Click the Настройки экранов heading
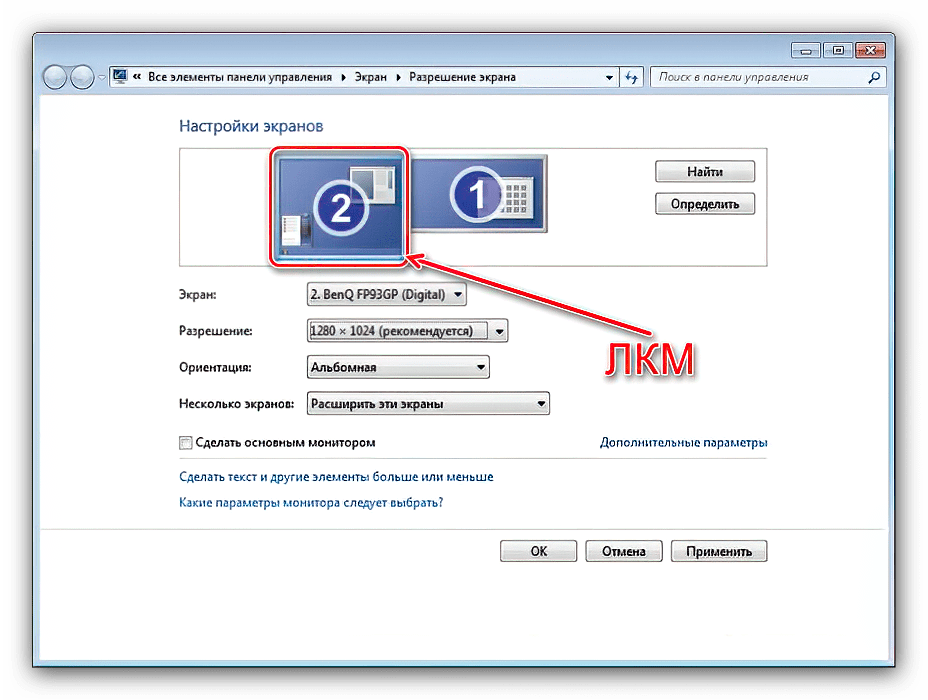 [251, 126]
